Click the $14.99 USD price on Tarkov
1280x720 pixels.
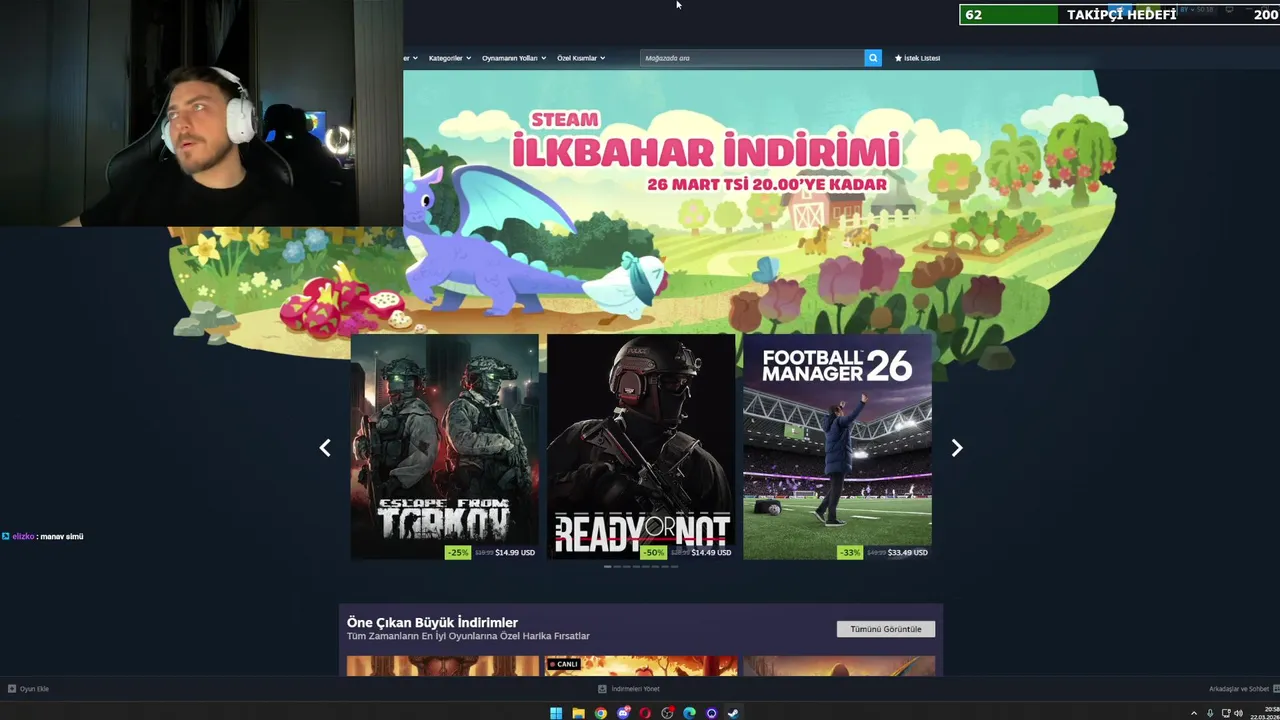pos(515,552)
